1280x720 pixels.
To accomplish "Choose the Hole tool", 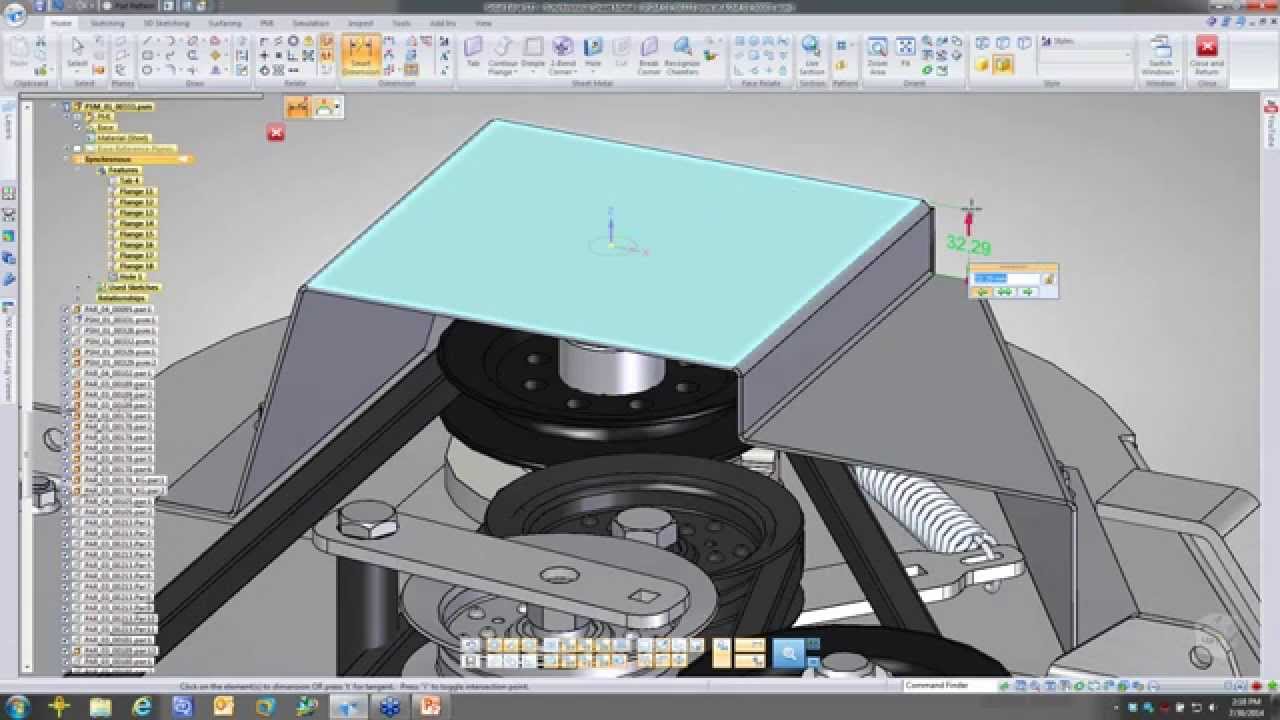I will coord(593,55).
